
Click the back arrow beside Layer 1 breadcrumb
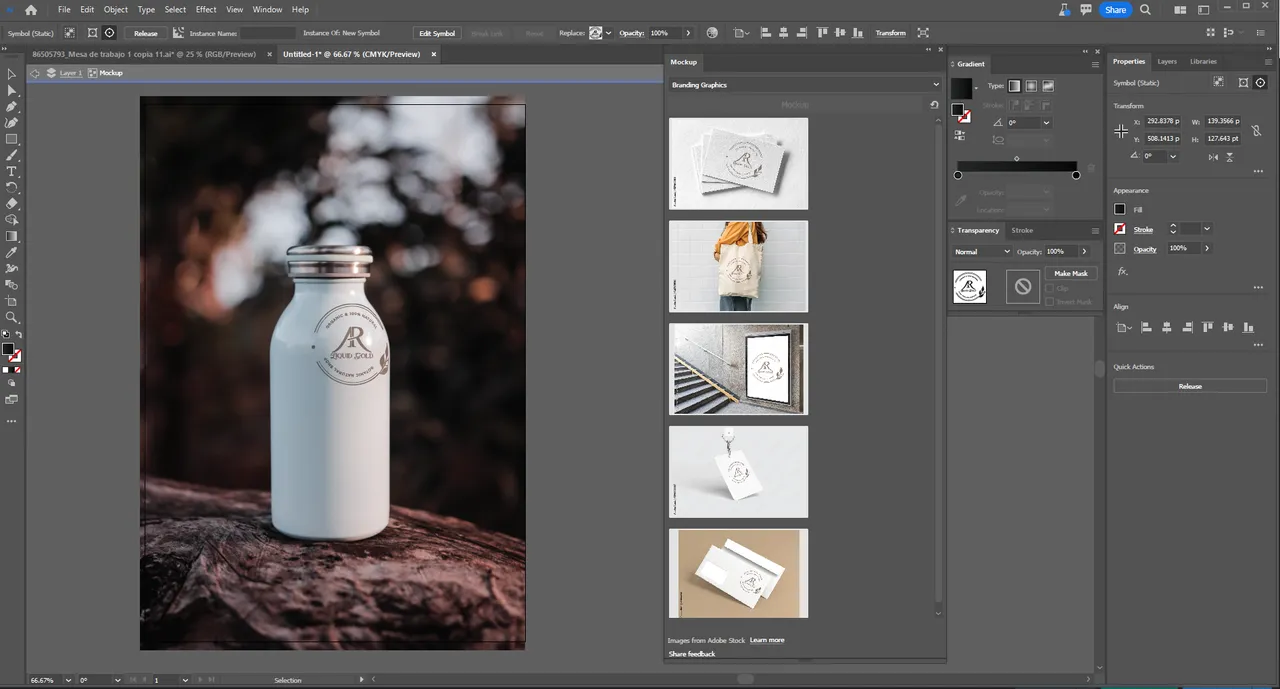point(35,73)
